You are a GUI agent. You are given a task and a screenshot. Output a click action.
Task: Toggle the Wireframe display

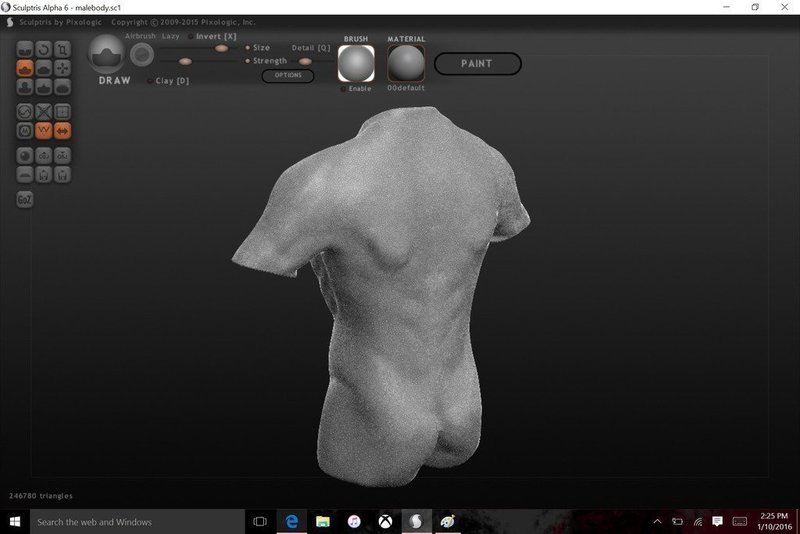(43, 131)
